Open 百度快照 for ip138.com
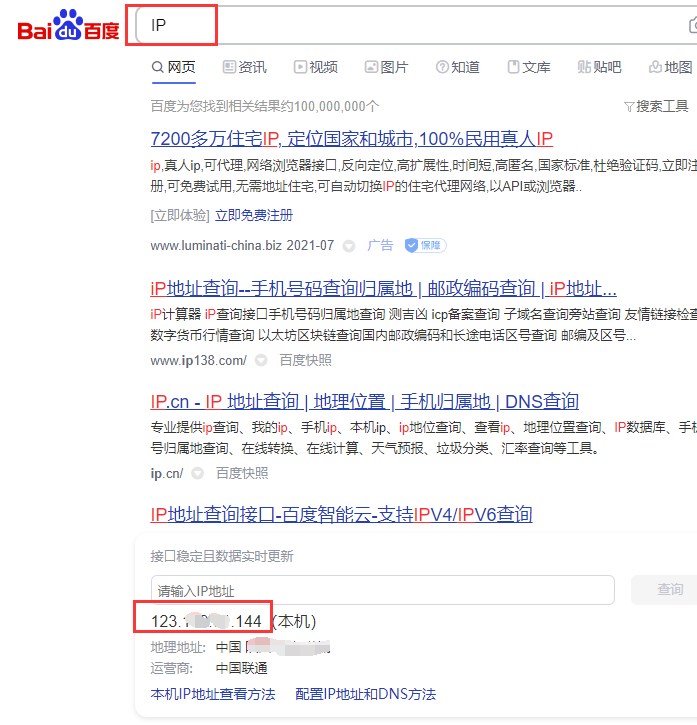Image resolution: width=697 pixels, height=725 pixels. pos(305,360)
